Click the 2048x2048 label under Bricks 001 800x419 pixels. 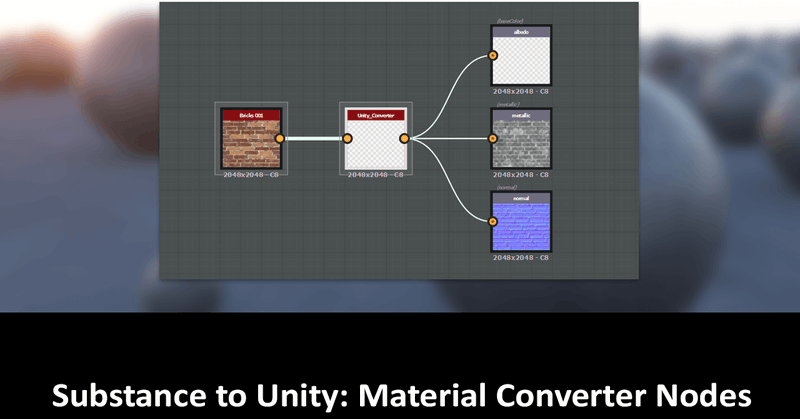[x=251, y=175]
